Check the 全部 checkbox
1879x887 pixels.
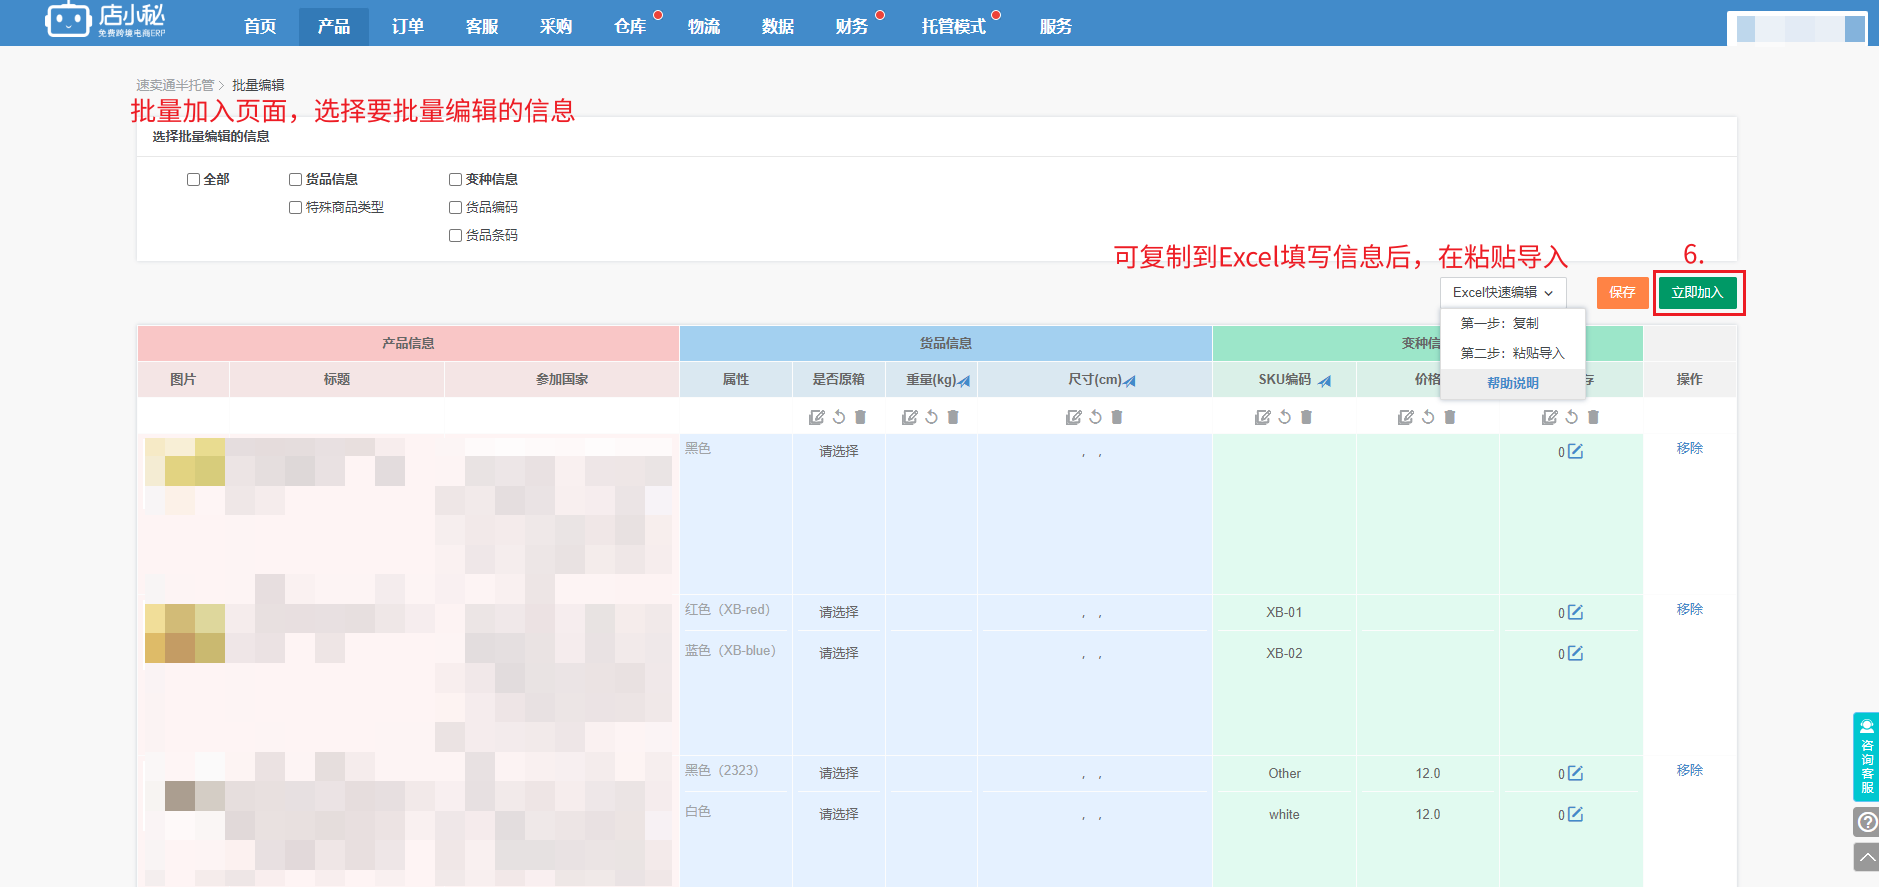(x=193, y=180)
